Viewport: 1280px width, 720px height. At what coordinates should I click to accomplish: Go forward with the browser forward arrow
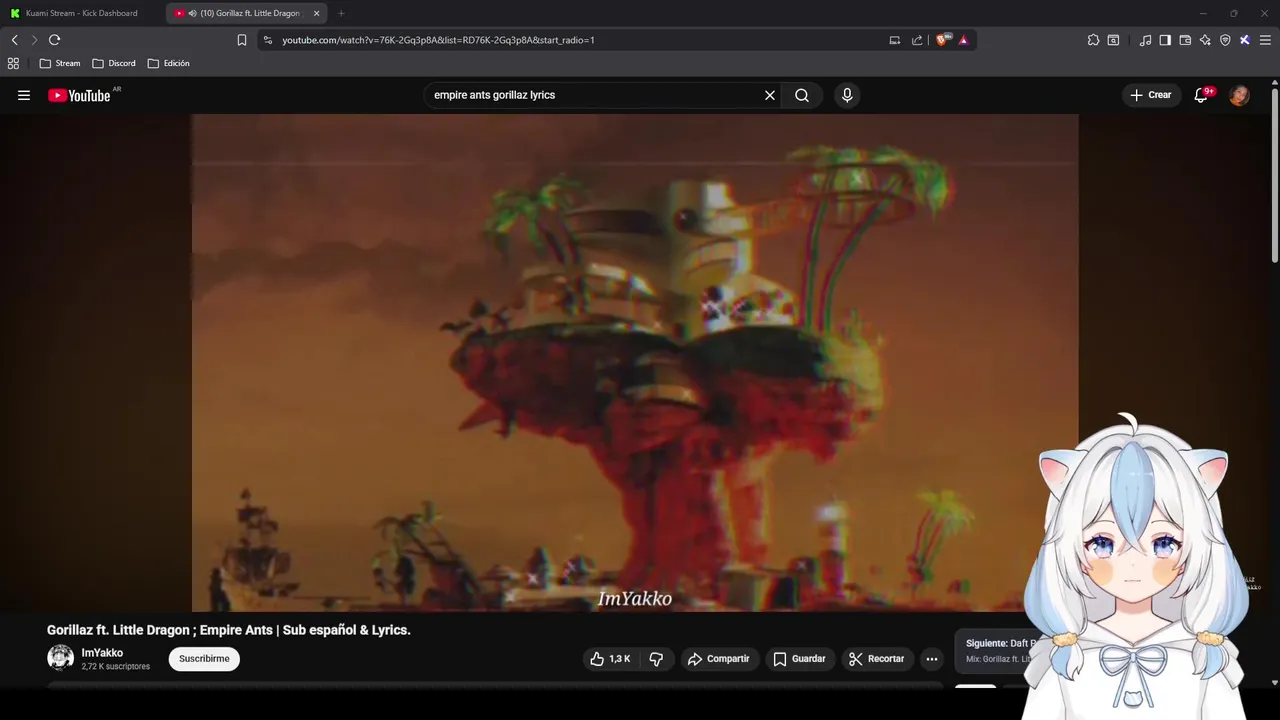(34, 40)
